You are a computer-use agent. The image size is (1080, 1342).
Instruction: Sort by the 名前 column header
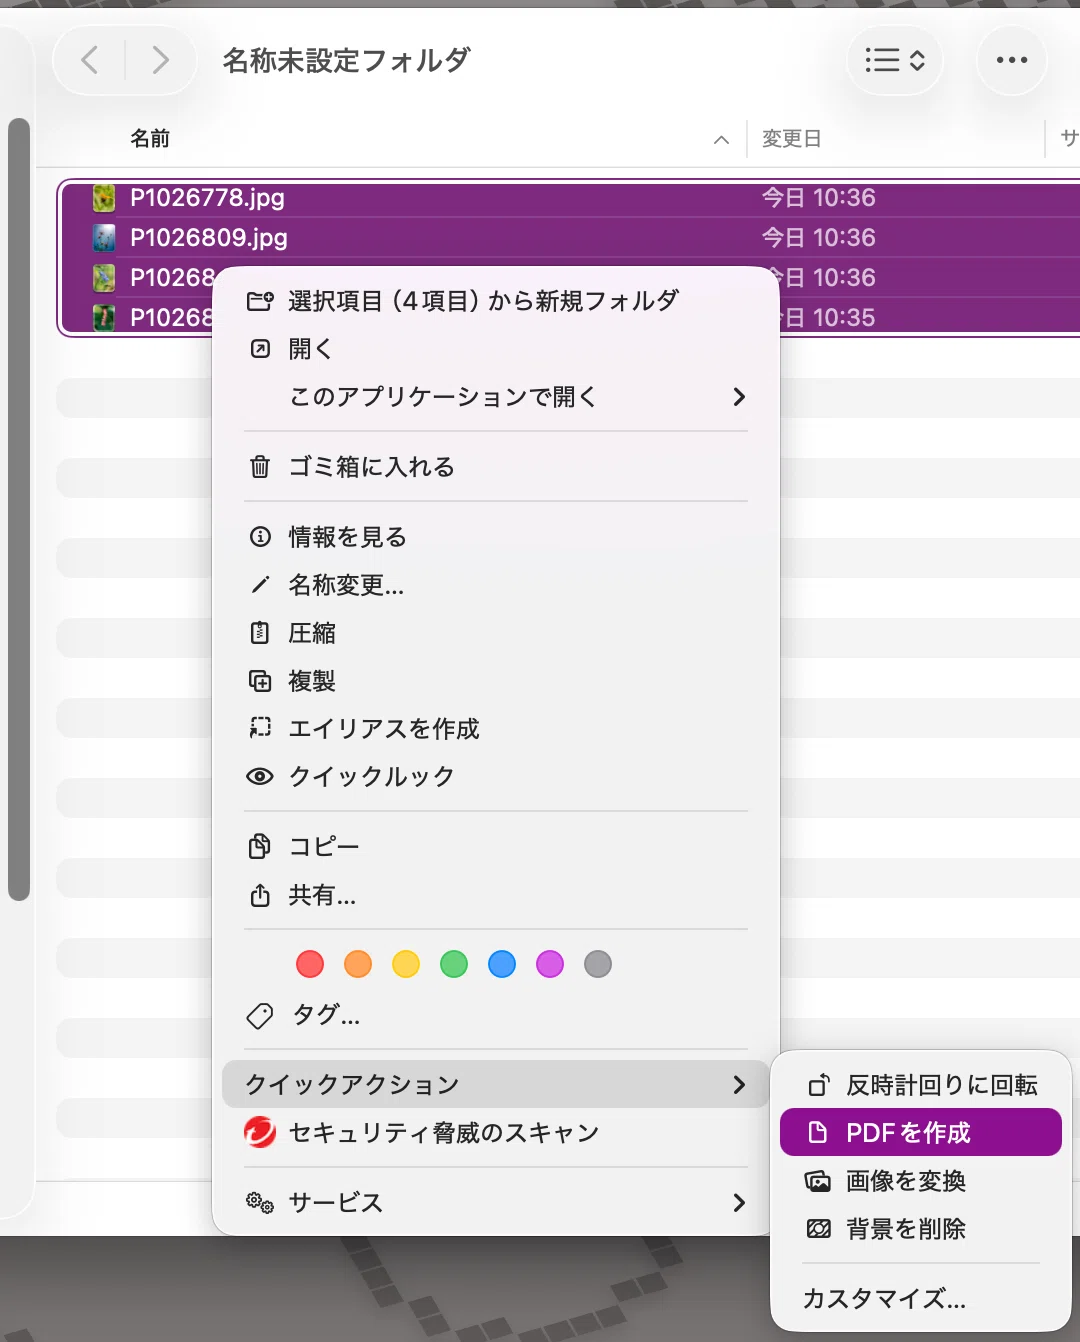[150, 139]
